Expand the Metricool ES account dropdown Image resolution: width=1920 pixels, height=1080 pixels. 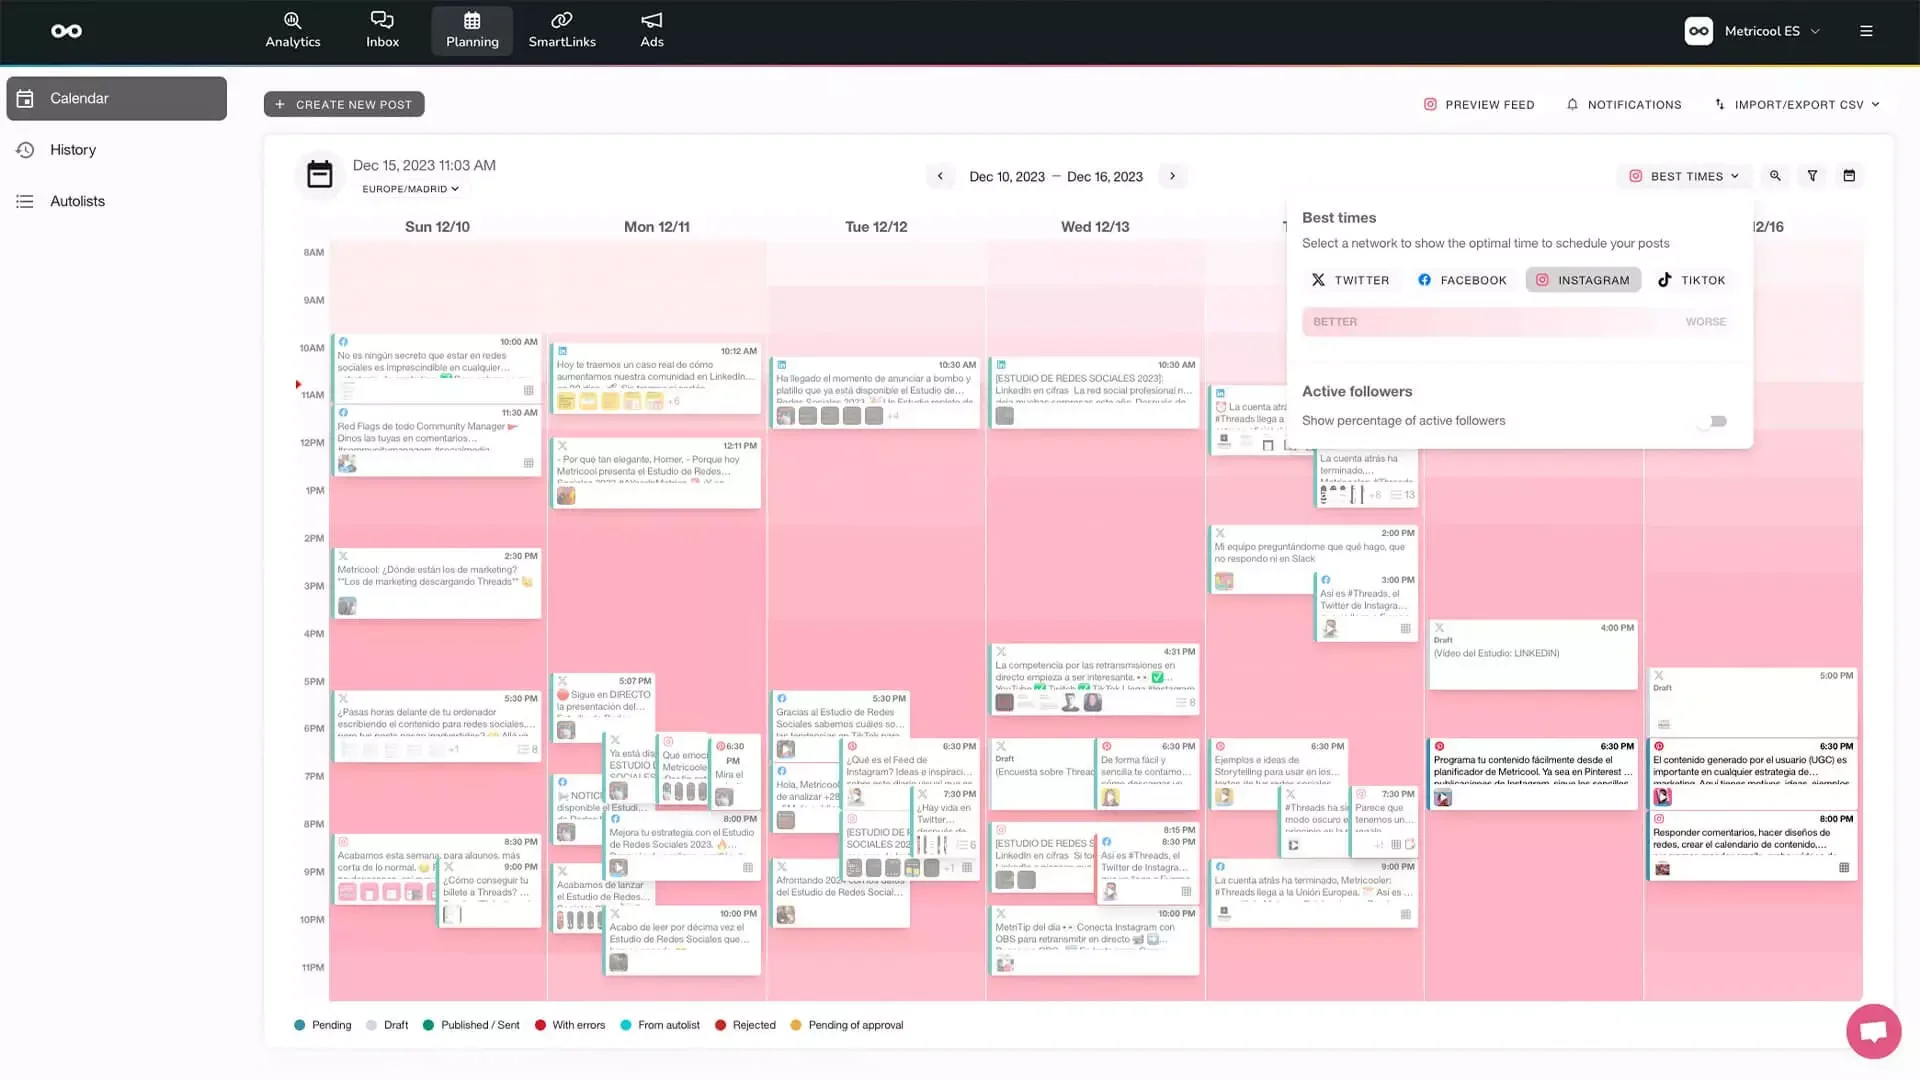pyautogui.click(x=1763, y=30)
